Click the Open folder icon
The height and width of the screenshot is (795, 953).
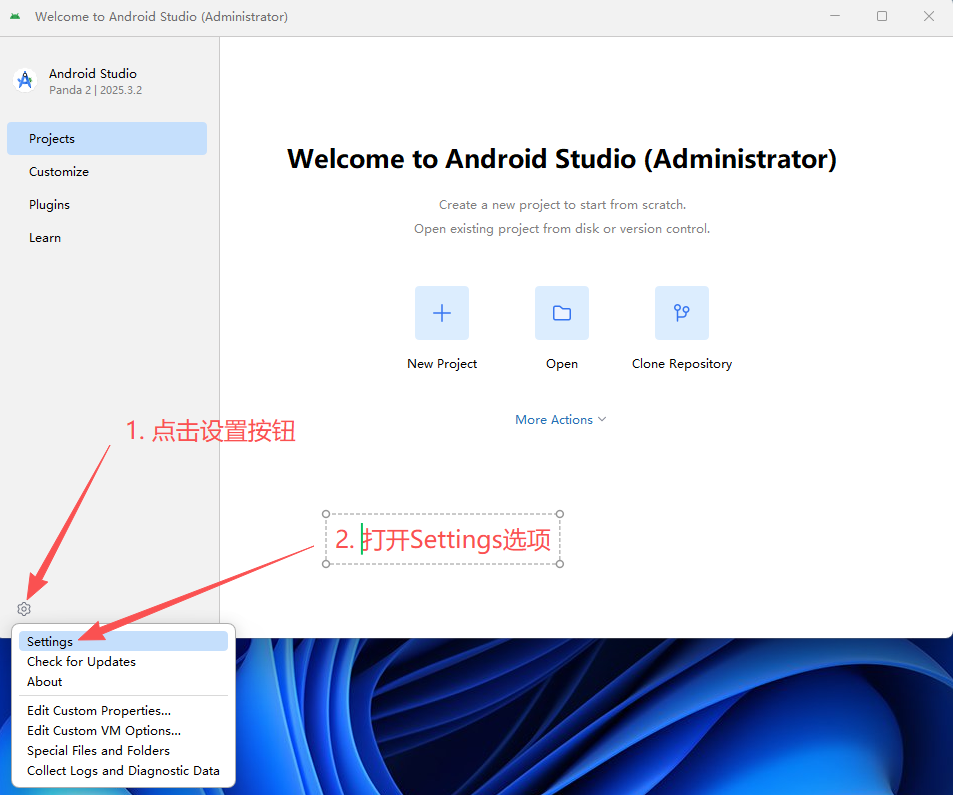[x=562, y=313]
